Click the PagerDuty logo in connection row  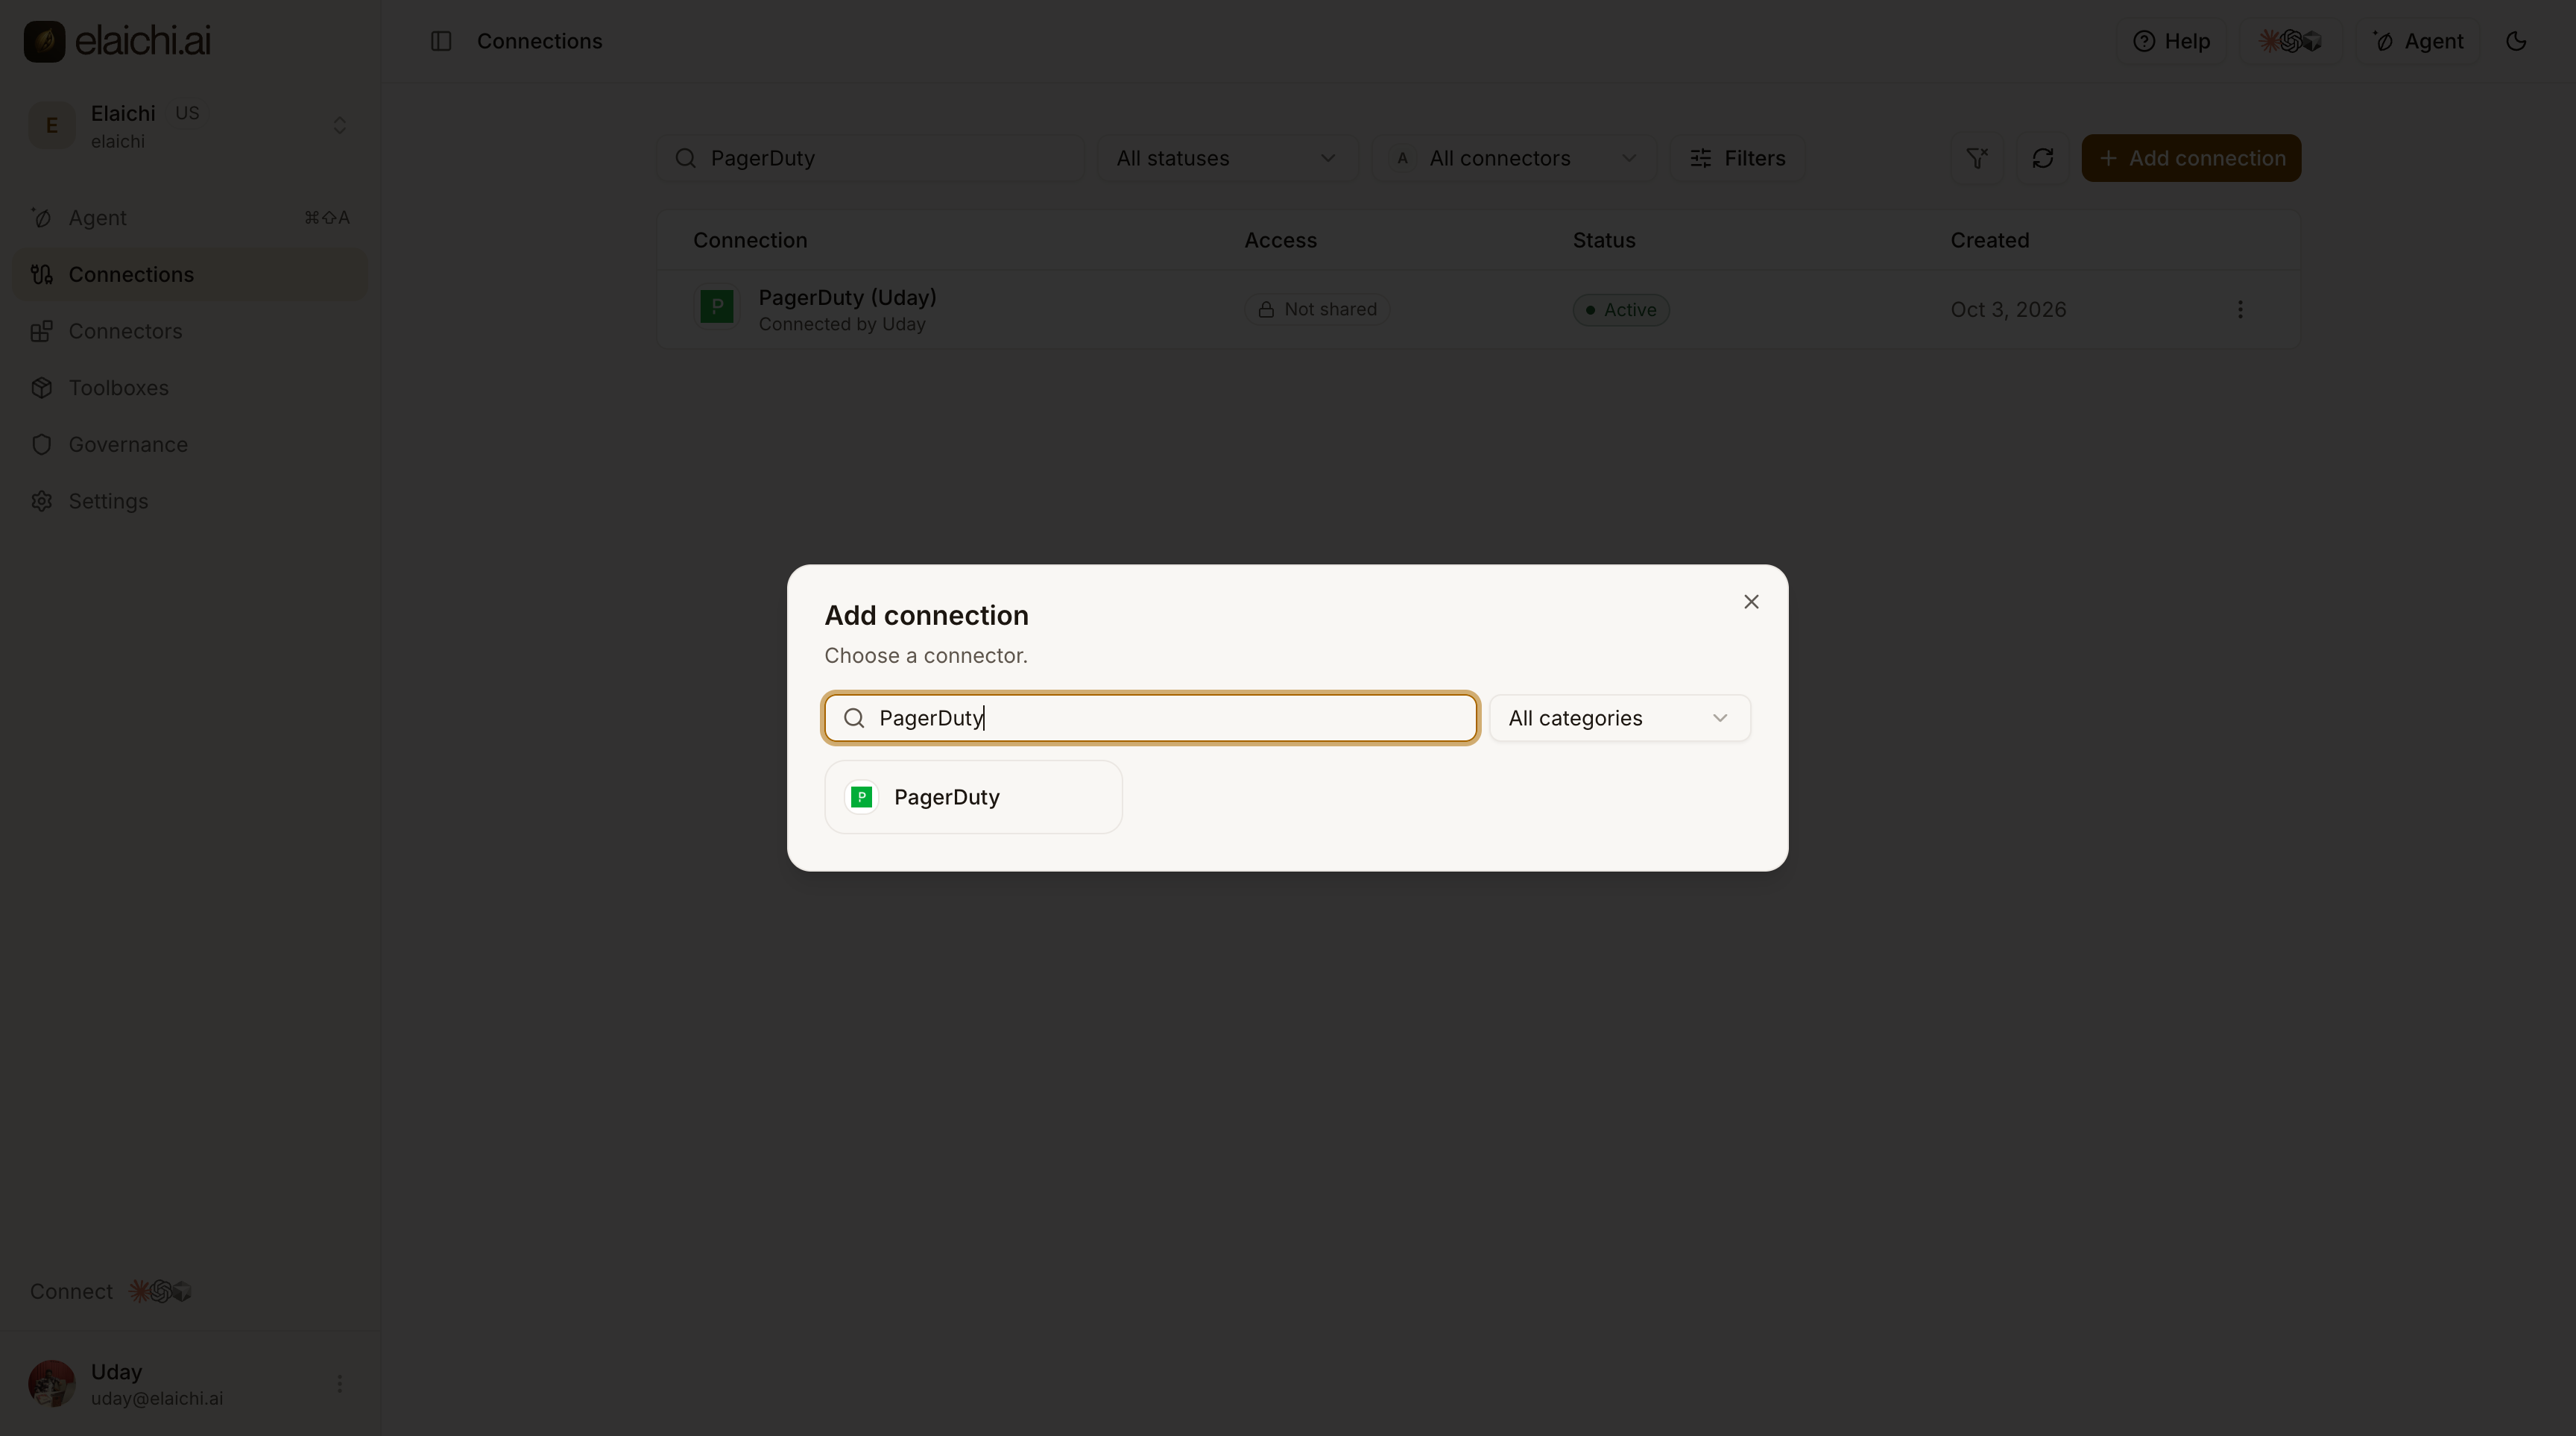click(x=717, y=306)
